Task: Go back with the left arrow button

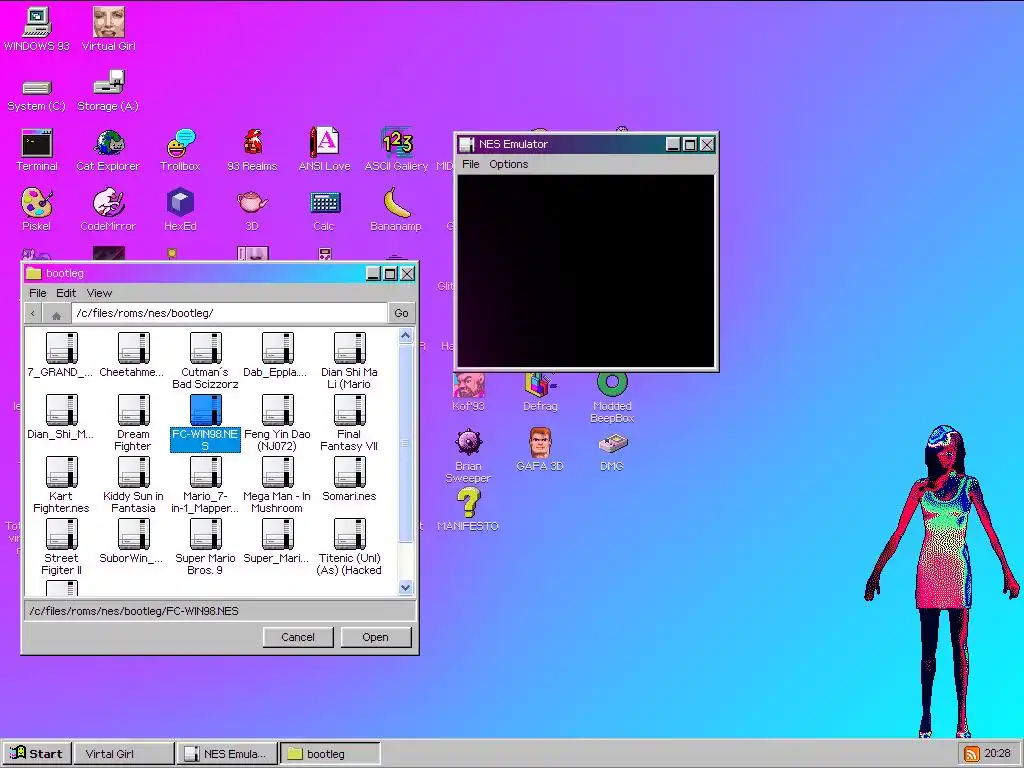Action: [33, 313]
